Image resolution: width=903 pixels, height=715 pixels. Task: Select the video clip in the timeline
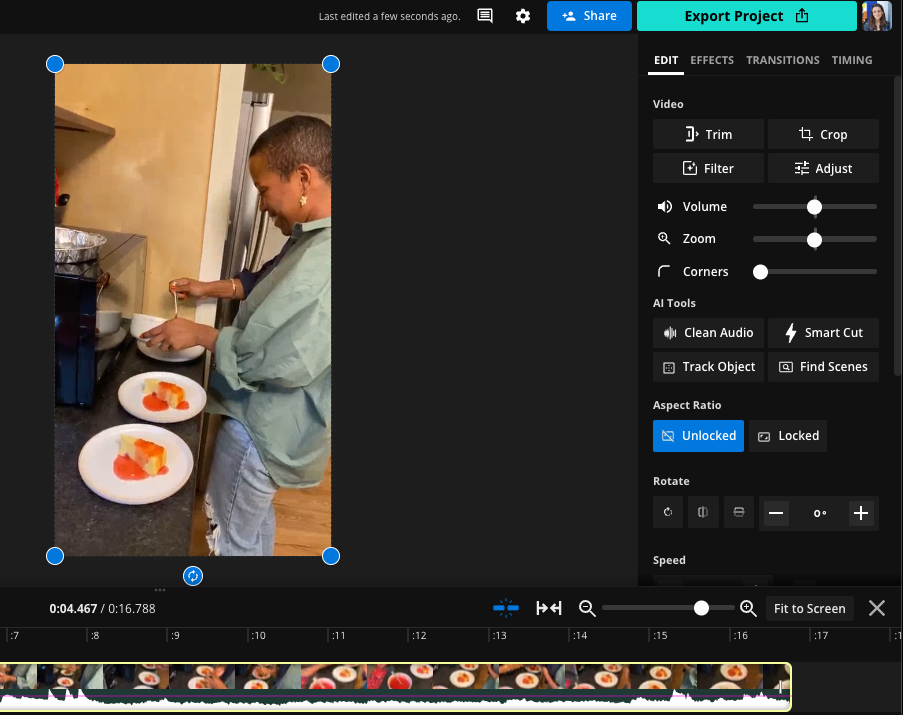click(395, 687)
